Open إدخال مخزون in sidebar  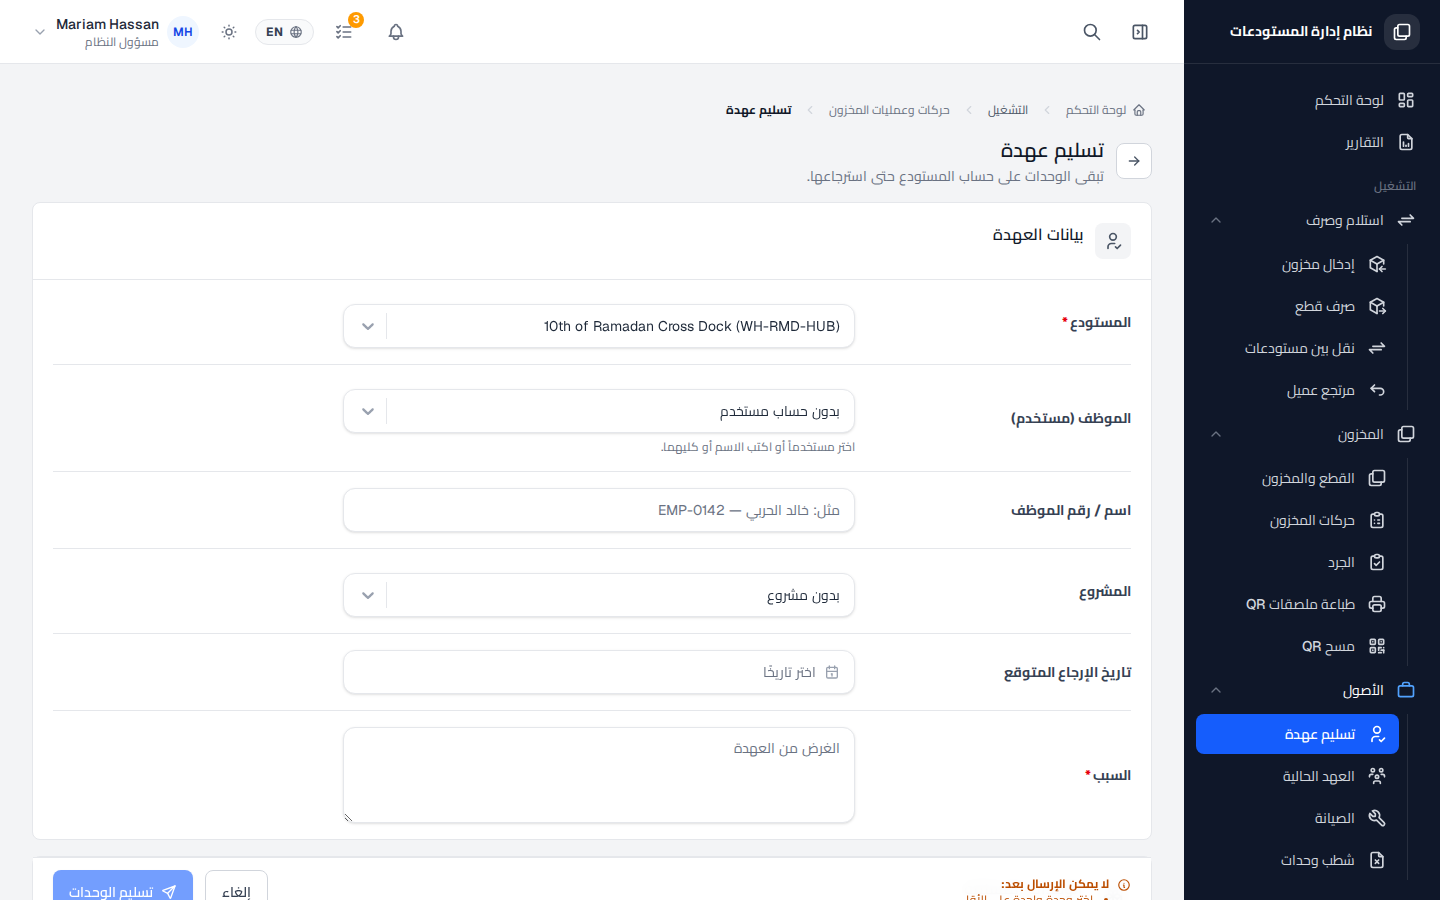tap(1298, 264)
